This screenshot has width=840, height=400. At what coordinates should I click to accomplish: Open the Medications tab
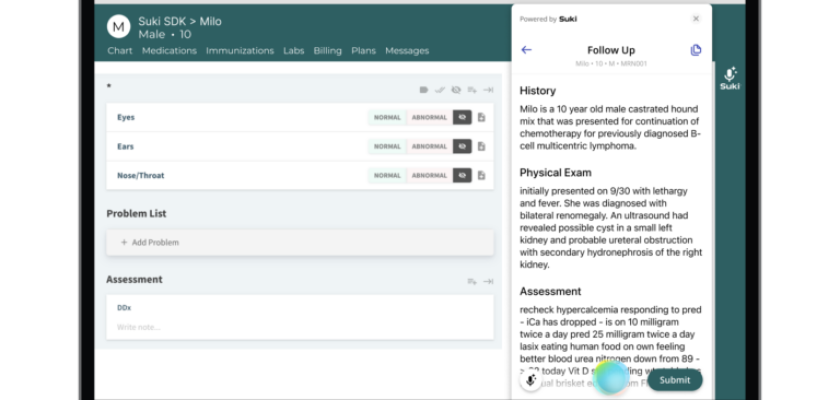(169, 51)
